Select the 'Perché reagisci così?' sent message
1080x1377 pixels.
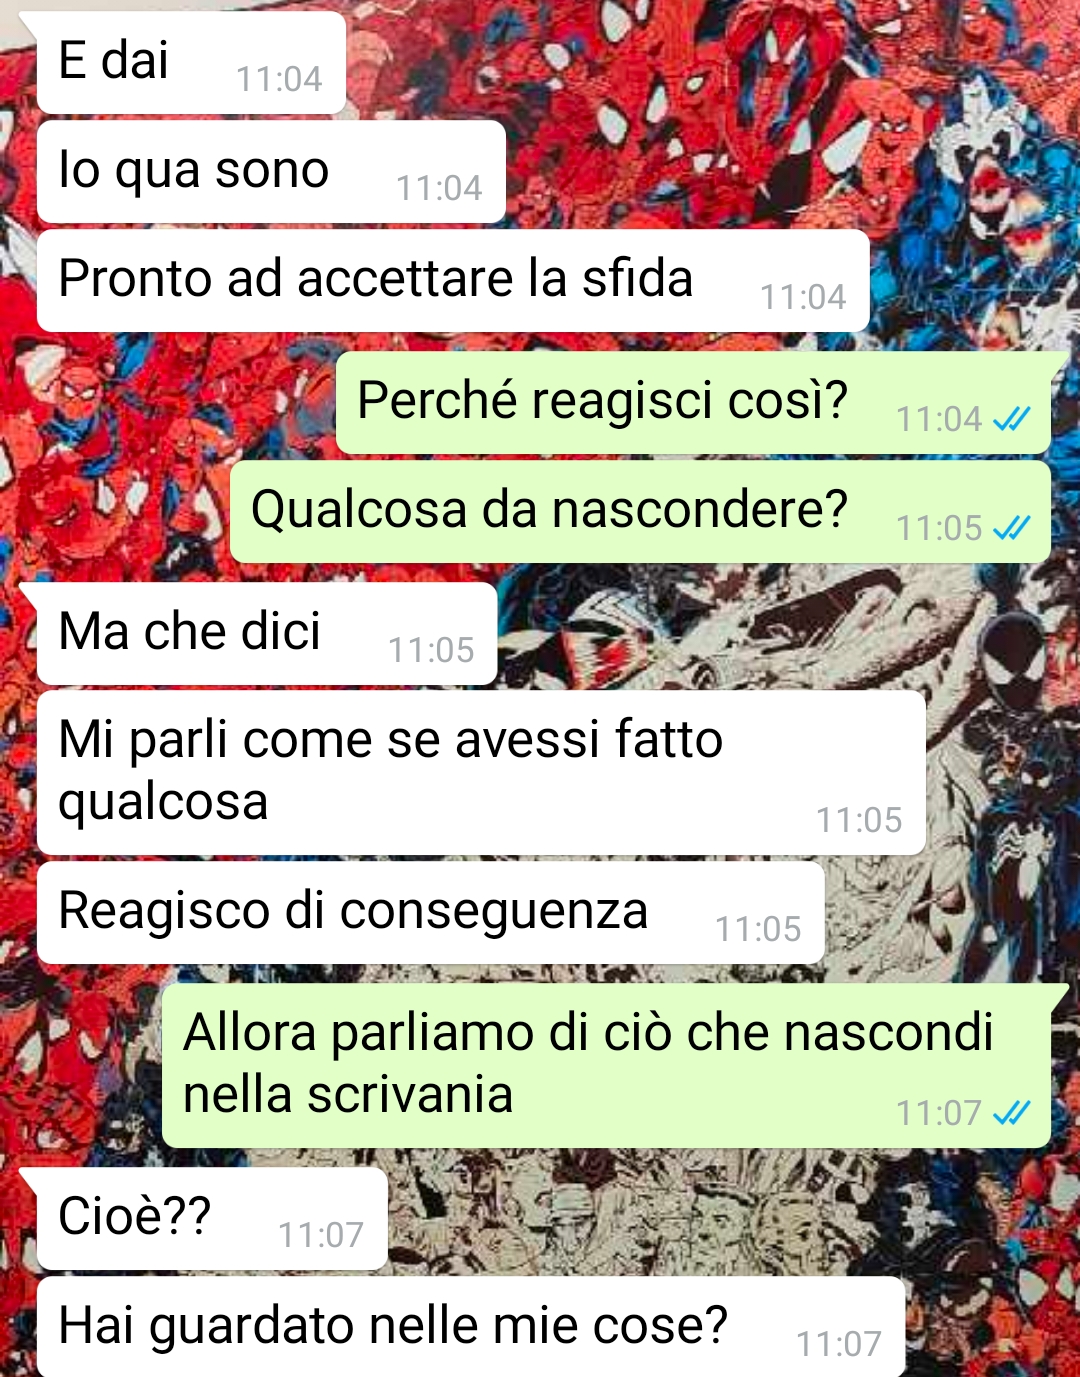[693, 402]
